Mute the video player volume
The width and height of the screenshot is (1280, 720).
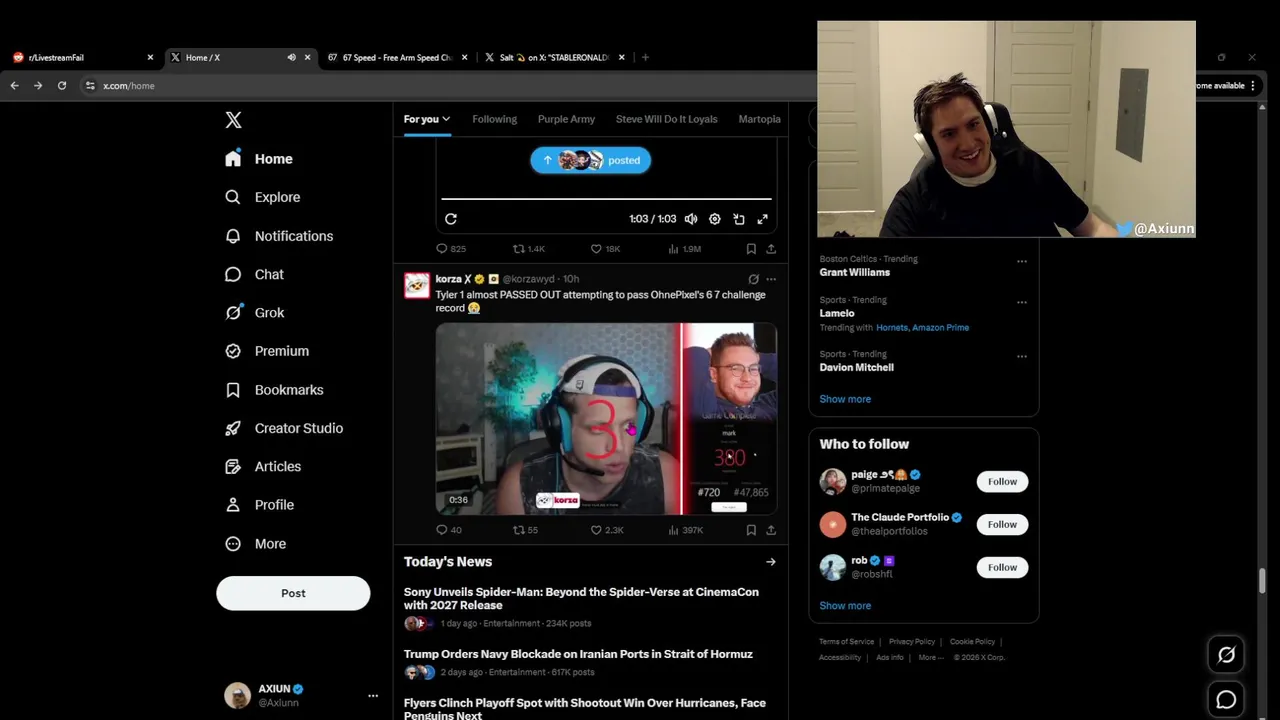(x=691, y=219)
